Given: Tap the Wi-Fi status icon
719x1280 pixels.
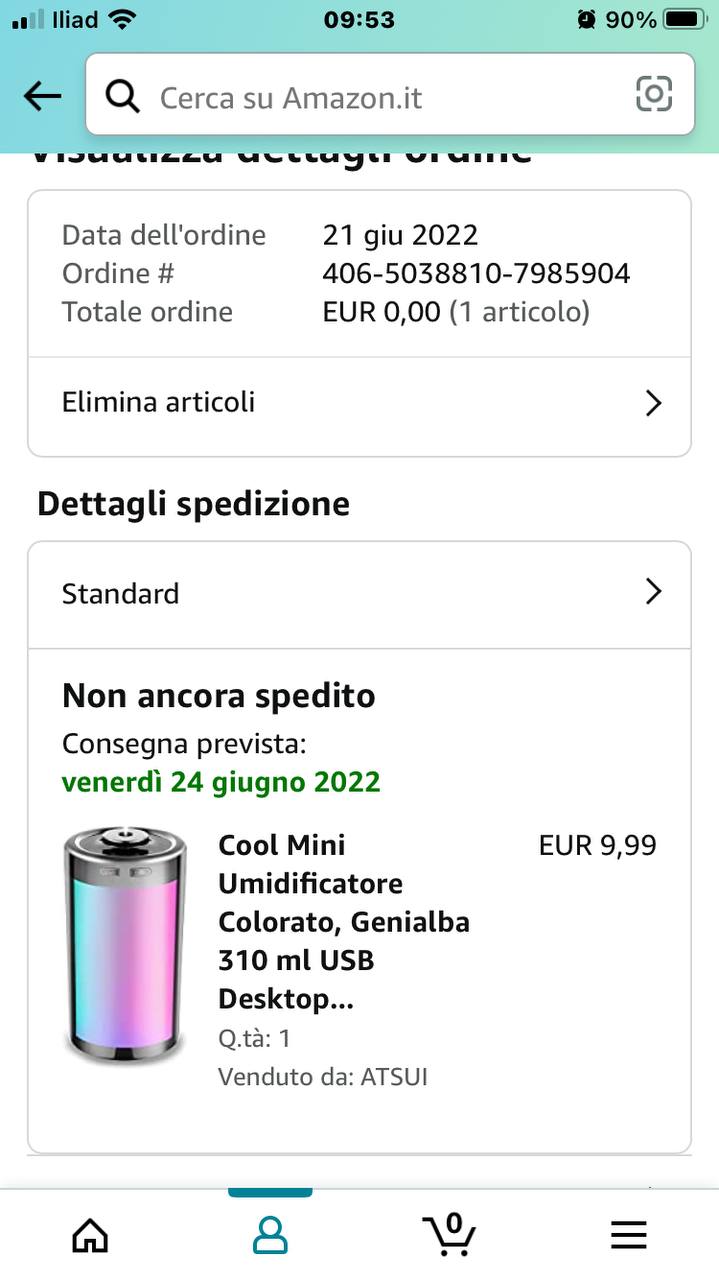Looking at the screenshot, I should pyautogui.click(x=122, y=19).
